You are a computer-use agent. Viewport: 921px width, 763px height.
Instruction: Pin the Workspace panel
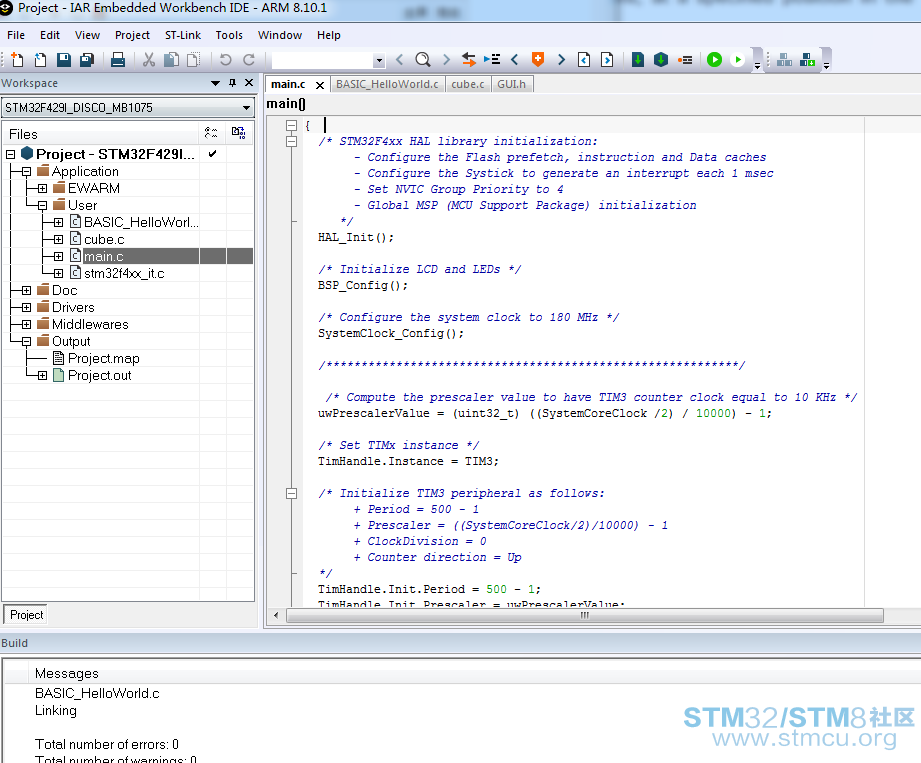(233, 83)
